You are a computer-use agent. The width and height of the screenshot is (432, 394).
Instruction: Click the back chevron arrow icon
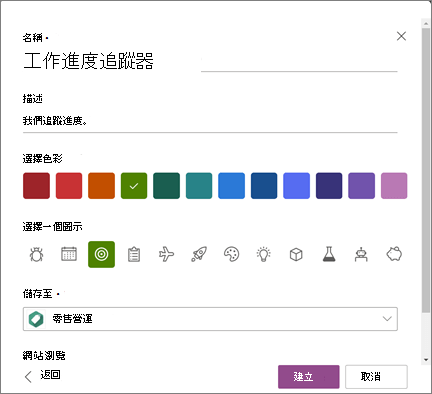(x=28, y=377)
